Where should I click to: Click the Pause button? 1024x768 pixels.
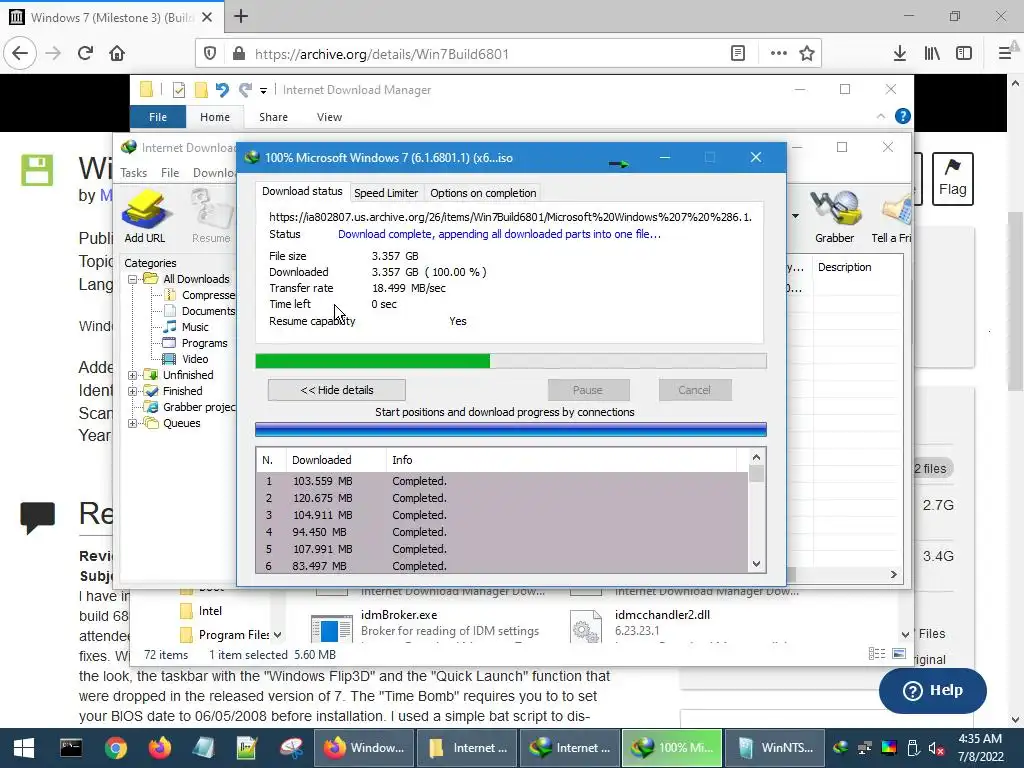[x=588, y=390]
